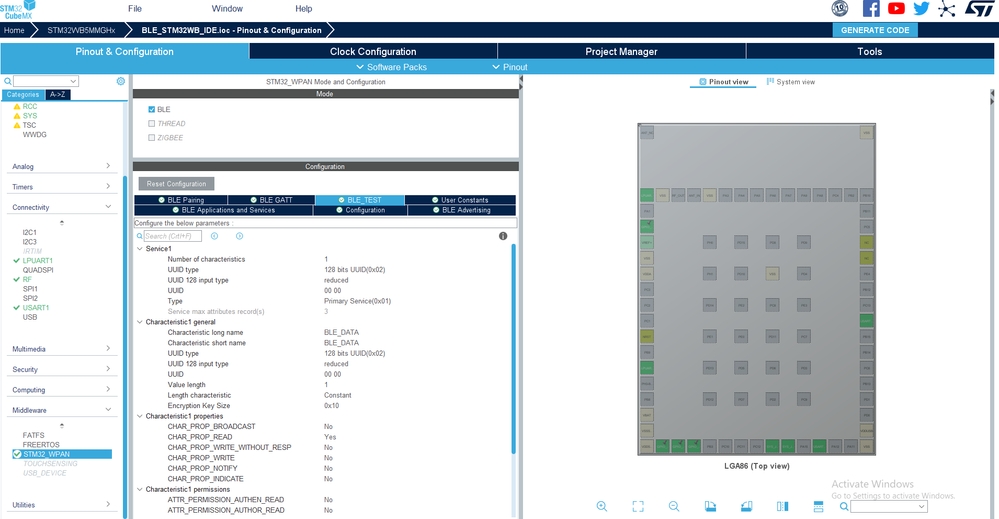Flip the chip view horizontally
This screenshot has height=519, width=999.
pyautogui.click(x=782, y=506)
